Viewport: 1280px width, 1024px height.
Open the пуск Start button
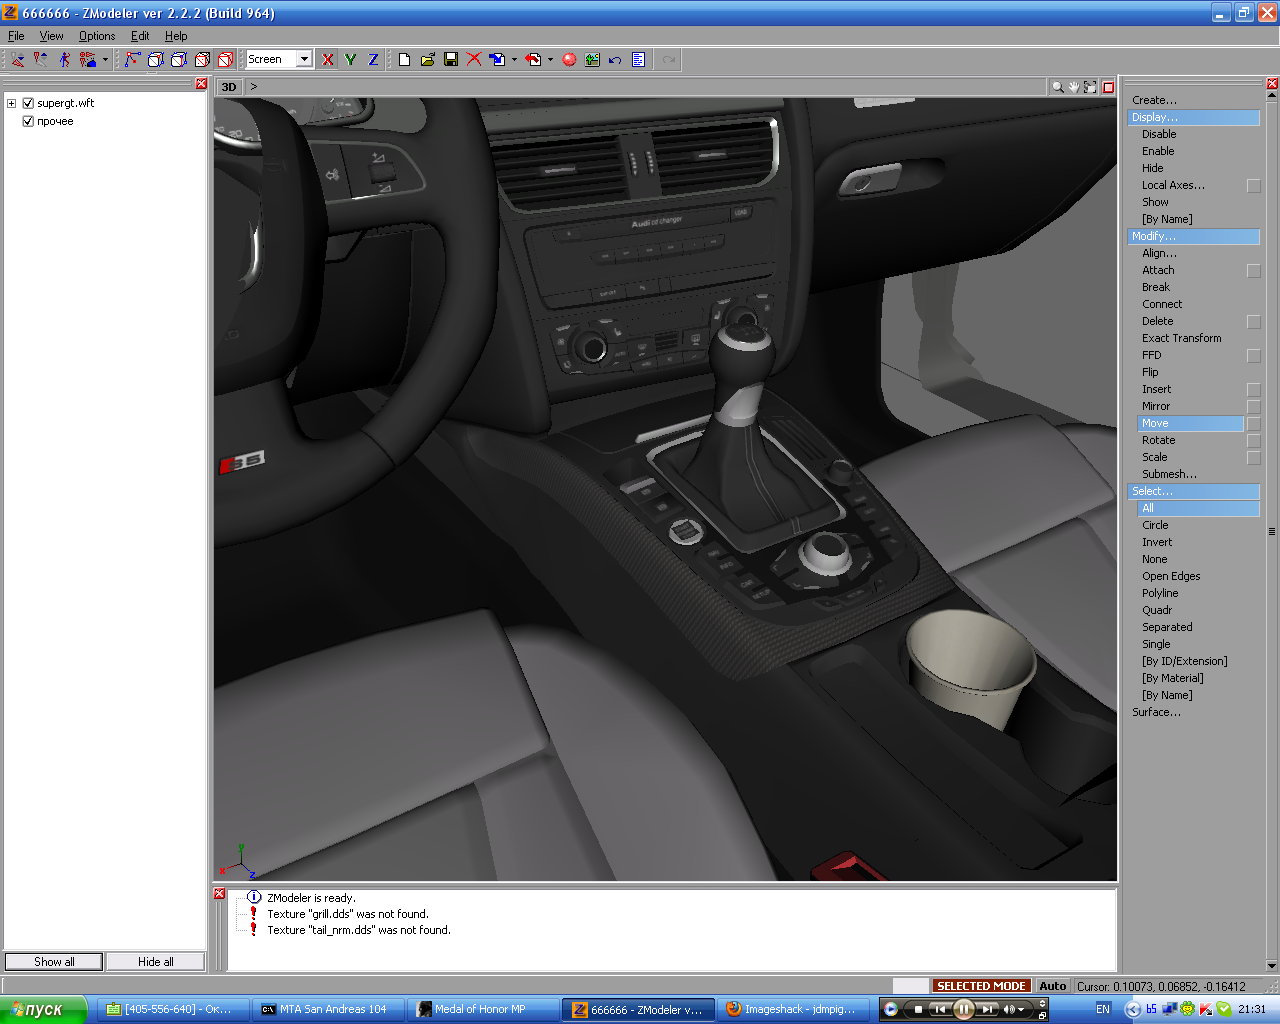click(x=43, y=1010)
